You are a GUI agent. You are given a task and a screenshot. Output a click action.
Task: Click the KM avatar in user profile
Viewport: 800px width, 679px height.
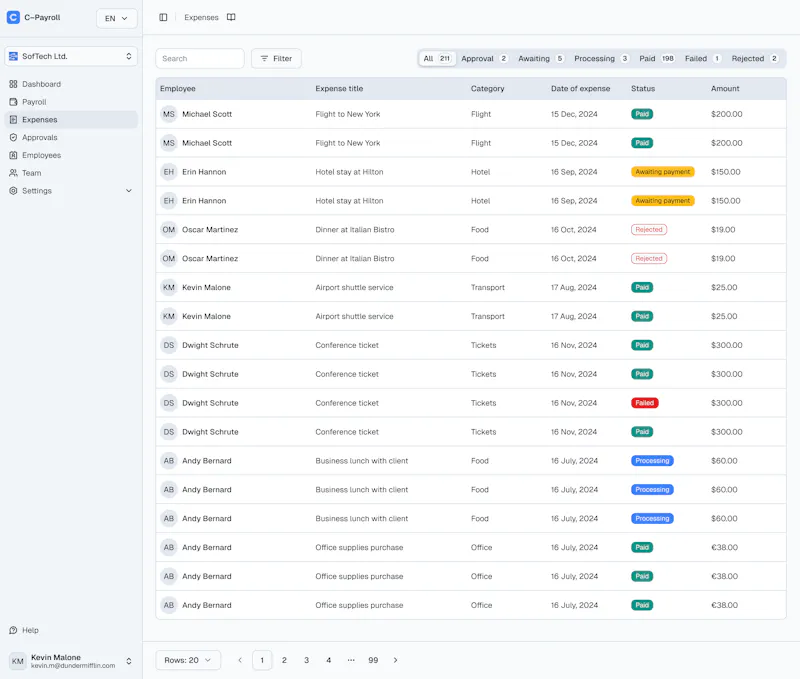[18, 661]
